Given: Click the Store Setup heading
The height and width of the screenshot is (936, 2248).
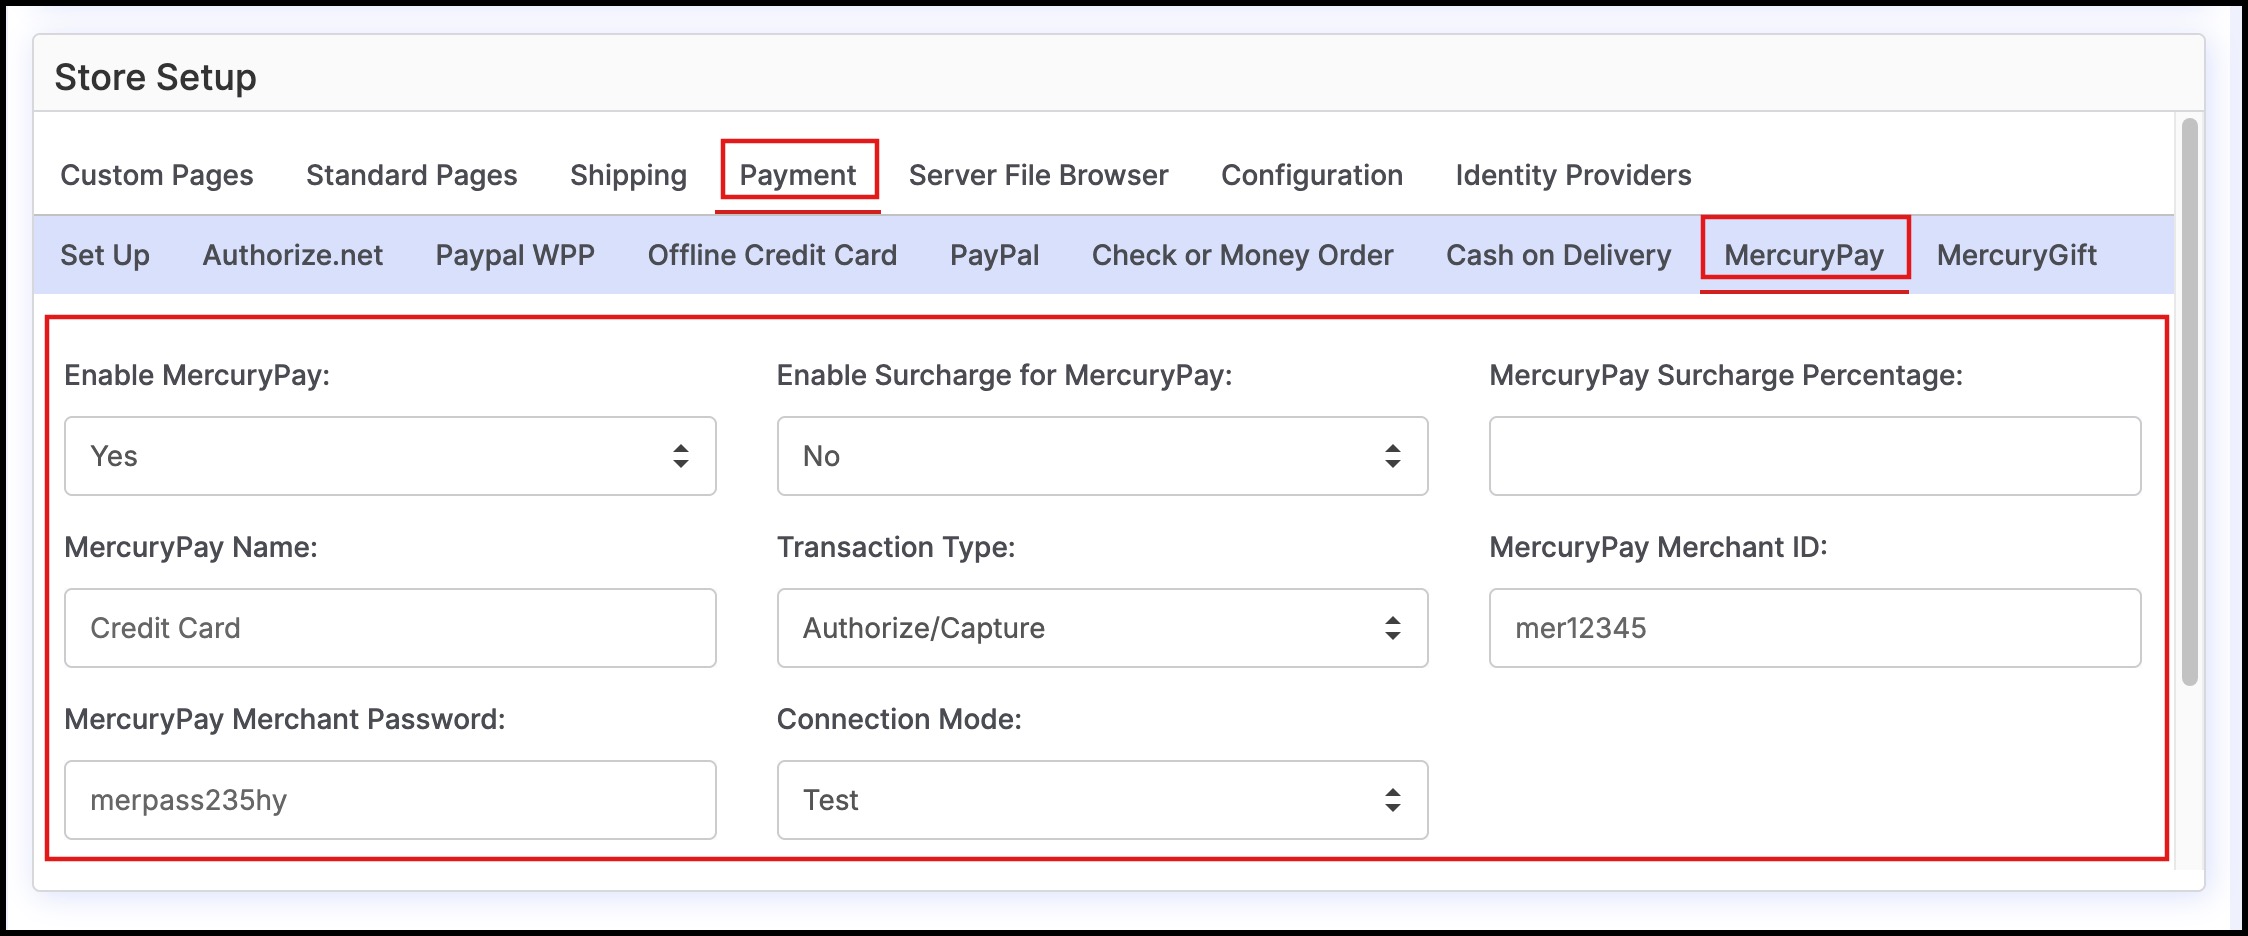Looking at the screenshot, I should click(x=155, y=77).
